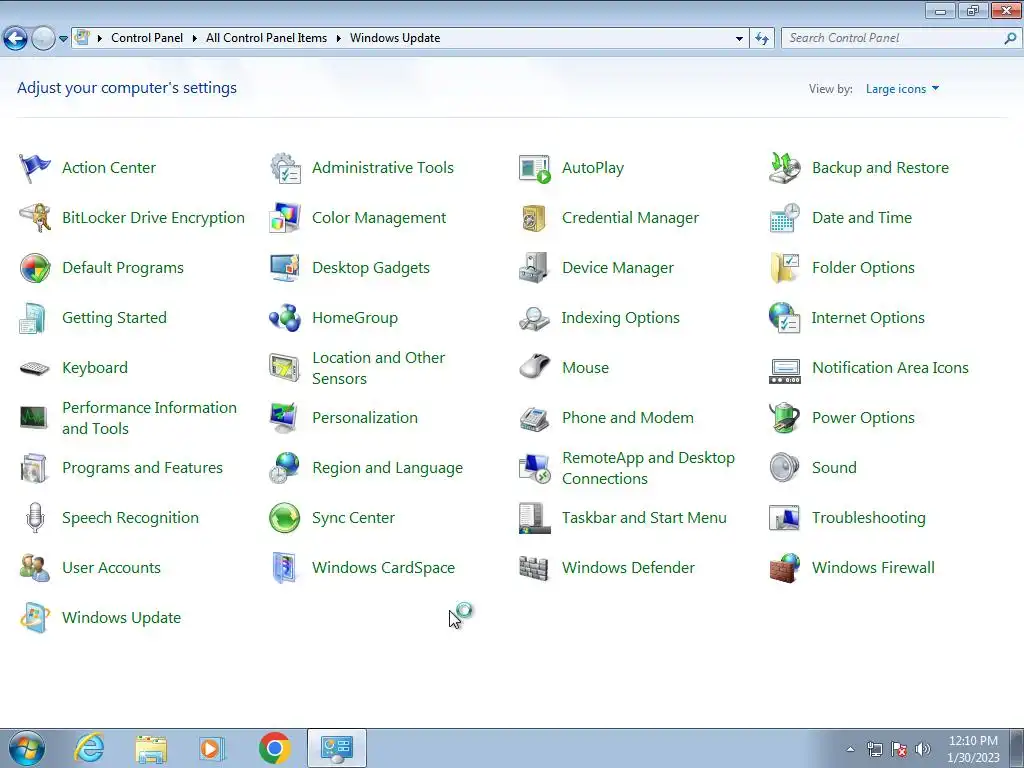Open the Windows Defender wall icon
The image size is (1024, 768).
(x=535, y=568)
